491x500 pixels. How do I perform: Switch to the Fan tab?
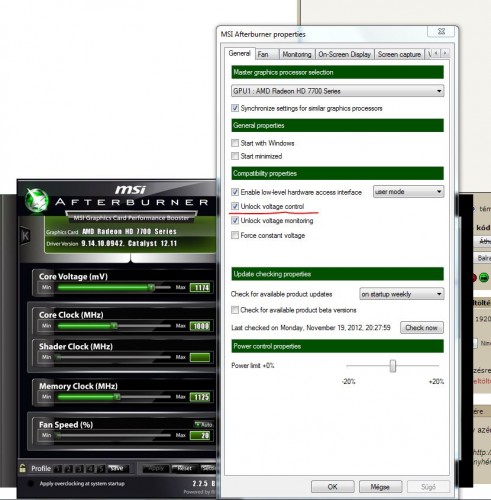pos(267,54)
